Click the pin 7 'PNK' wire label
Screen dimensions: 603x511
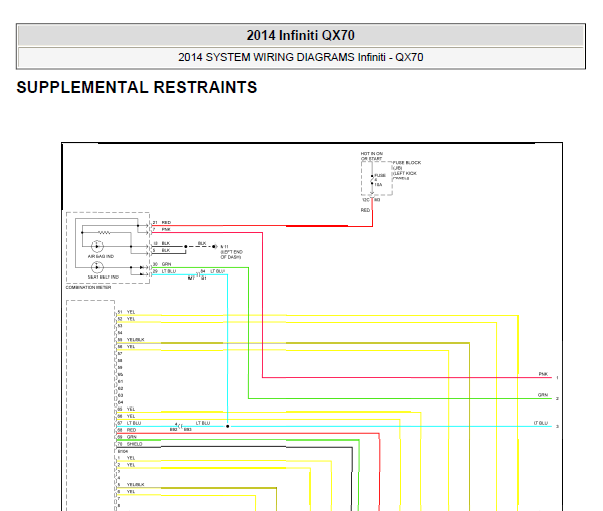pyautogui.click(x=166, y=230)
